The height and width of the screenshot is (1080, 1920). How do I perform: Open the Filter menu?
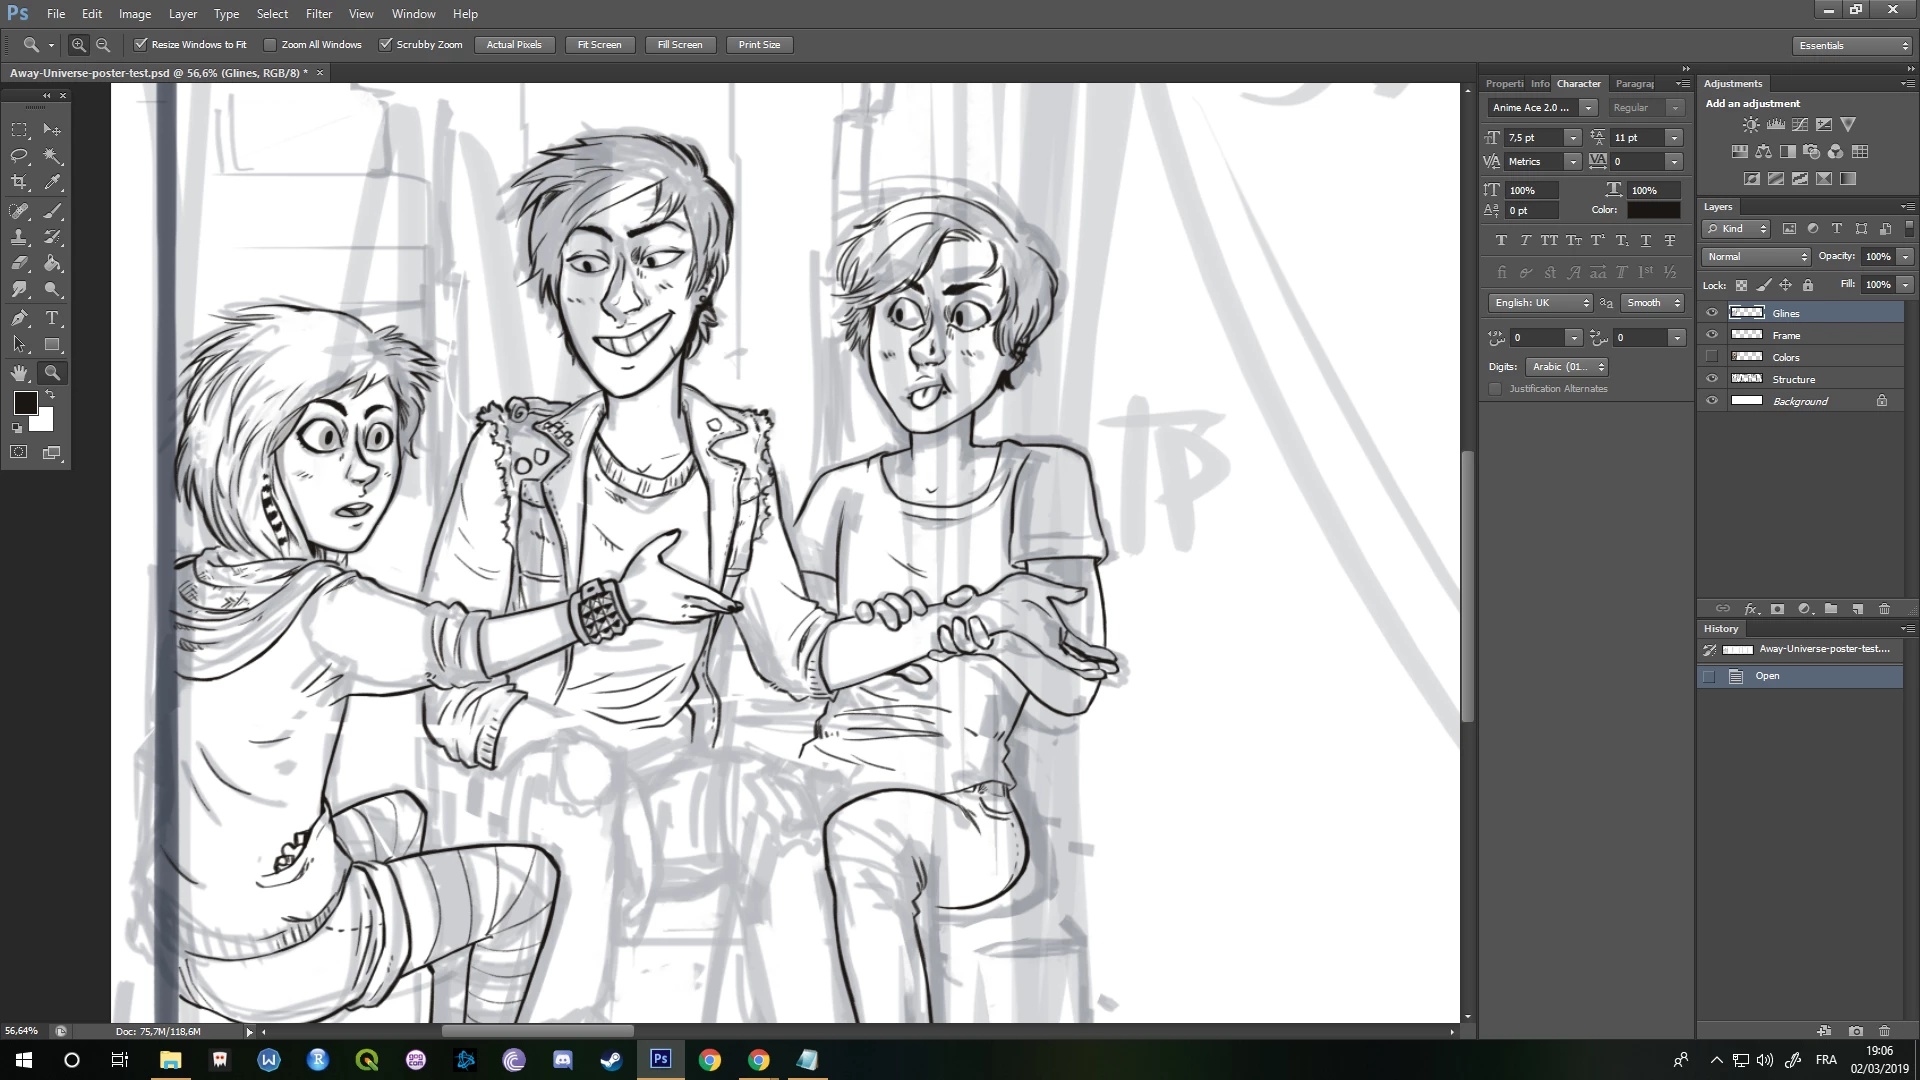coord(319,14)
